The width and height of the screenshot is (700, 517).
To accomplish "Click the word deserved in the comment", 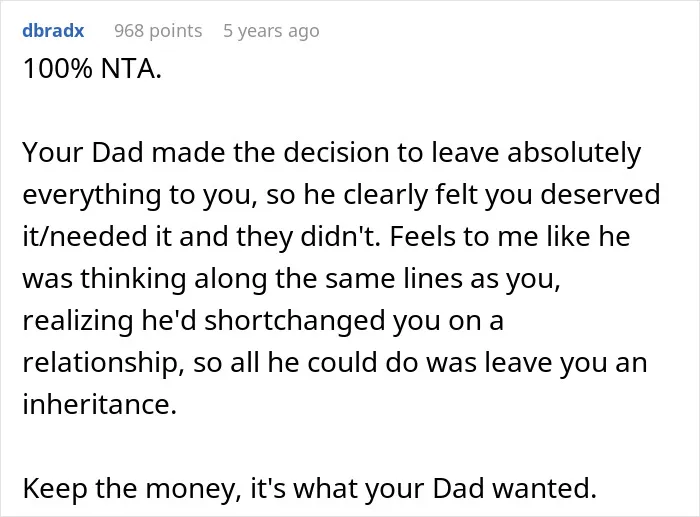I will coord(600,194).
